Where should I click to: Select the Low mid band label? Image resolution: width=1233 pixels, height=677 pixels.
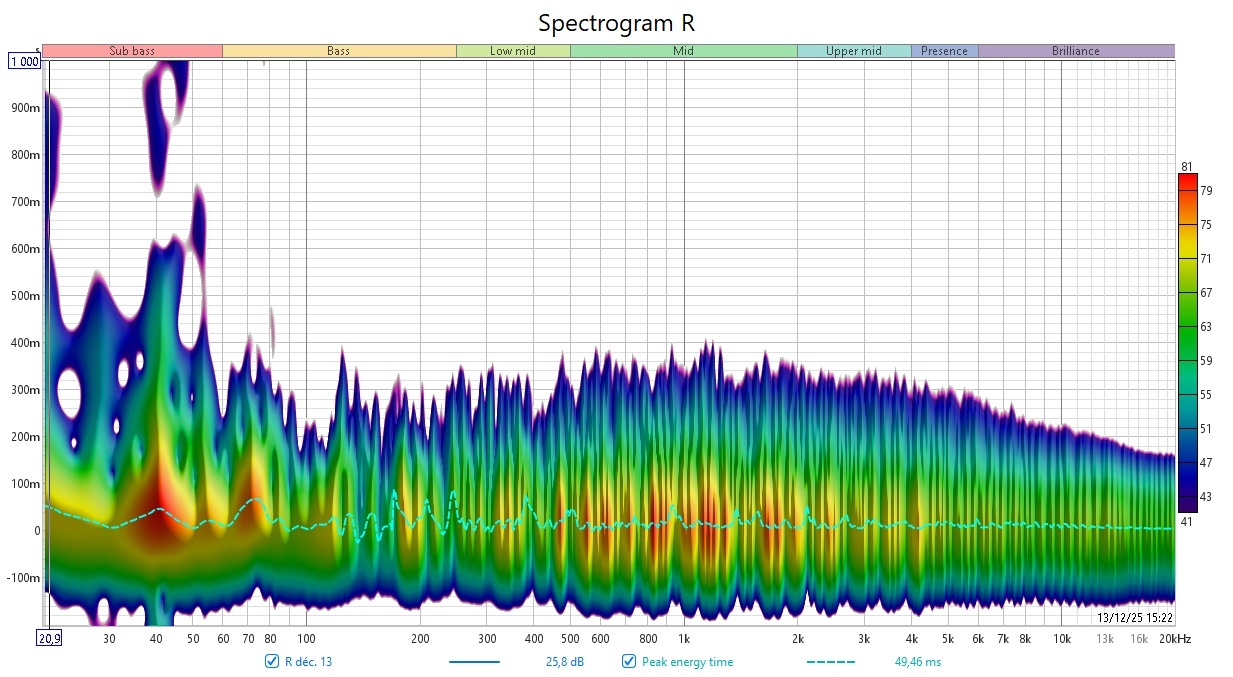513,51
